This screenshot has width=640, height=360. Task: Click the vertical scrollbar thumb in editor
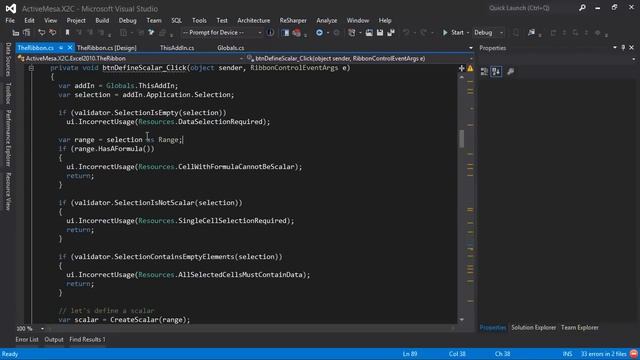(x=462, y=139)
